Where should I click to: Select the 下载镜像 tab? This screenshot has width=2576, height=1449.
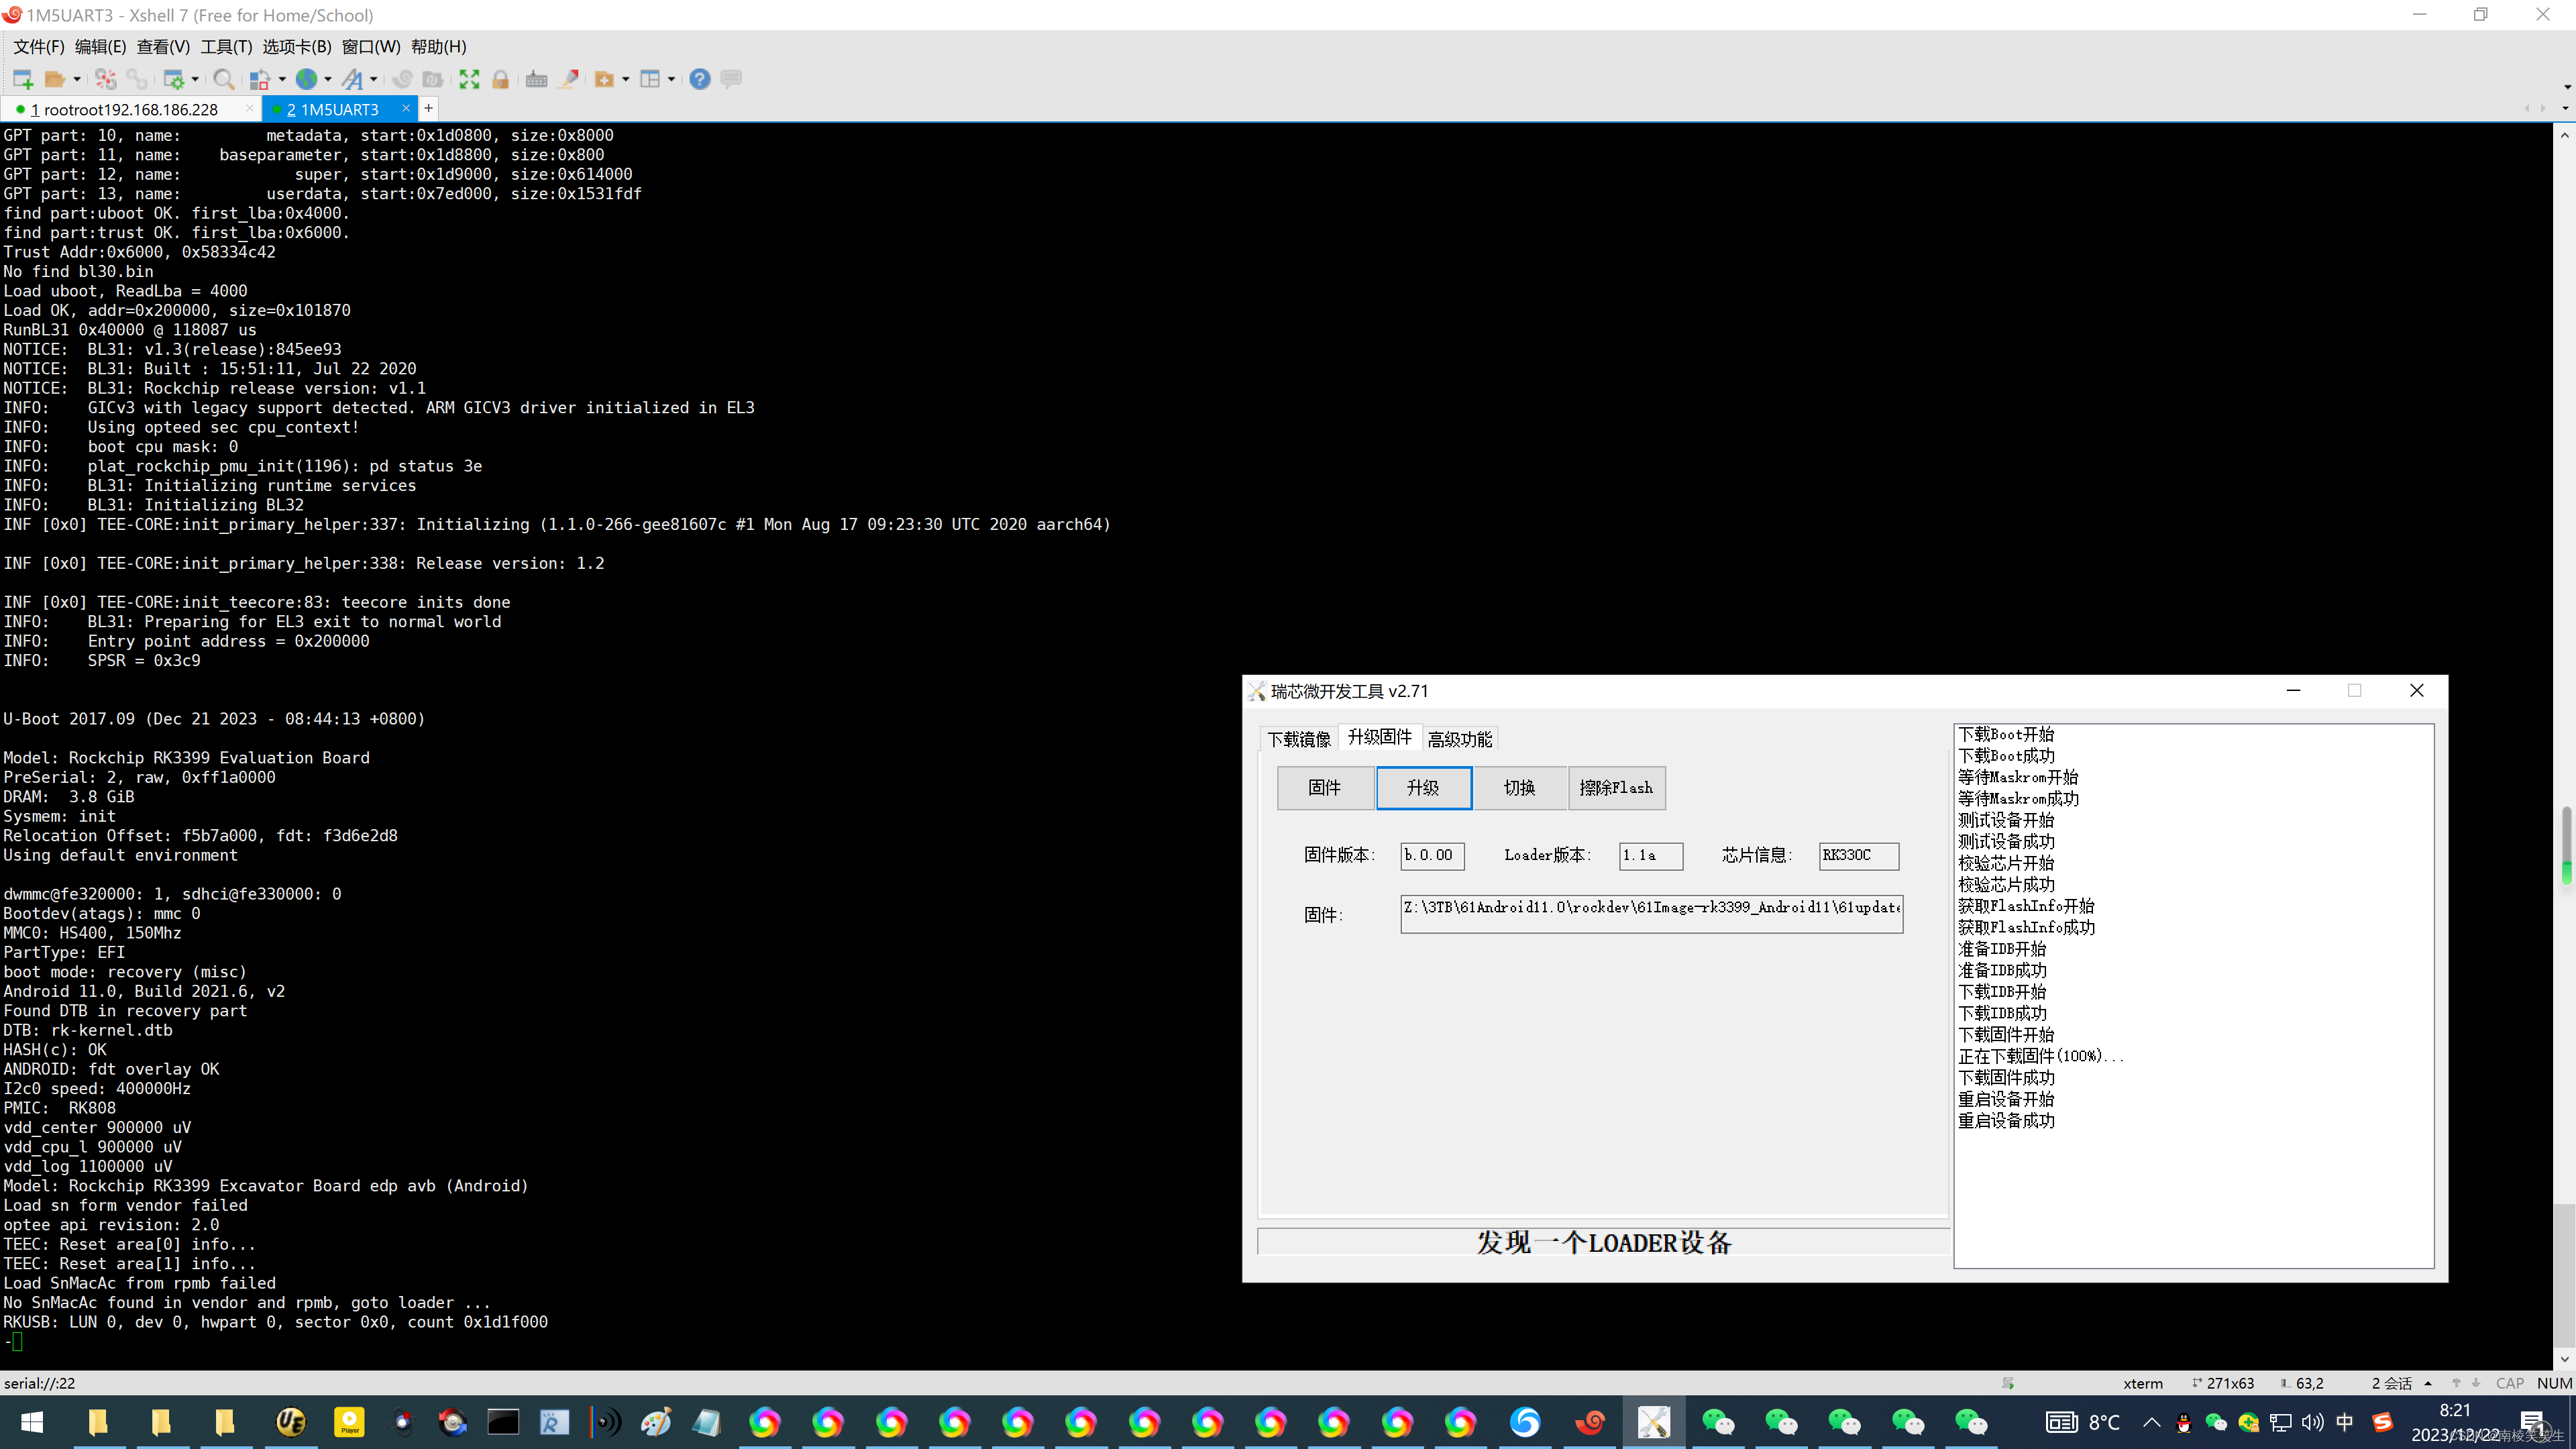point(1298,739)
